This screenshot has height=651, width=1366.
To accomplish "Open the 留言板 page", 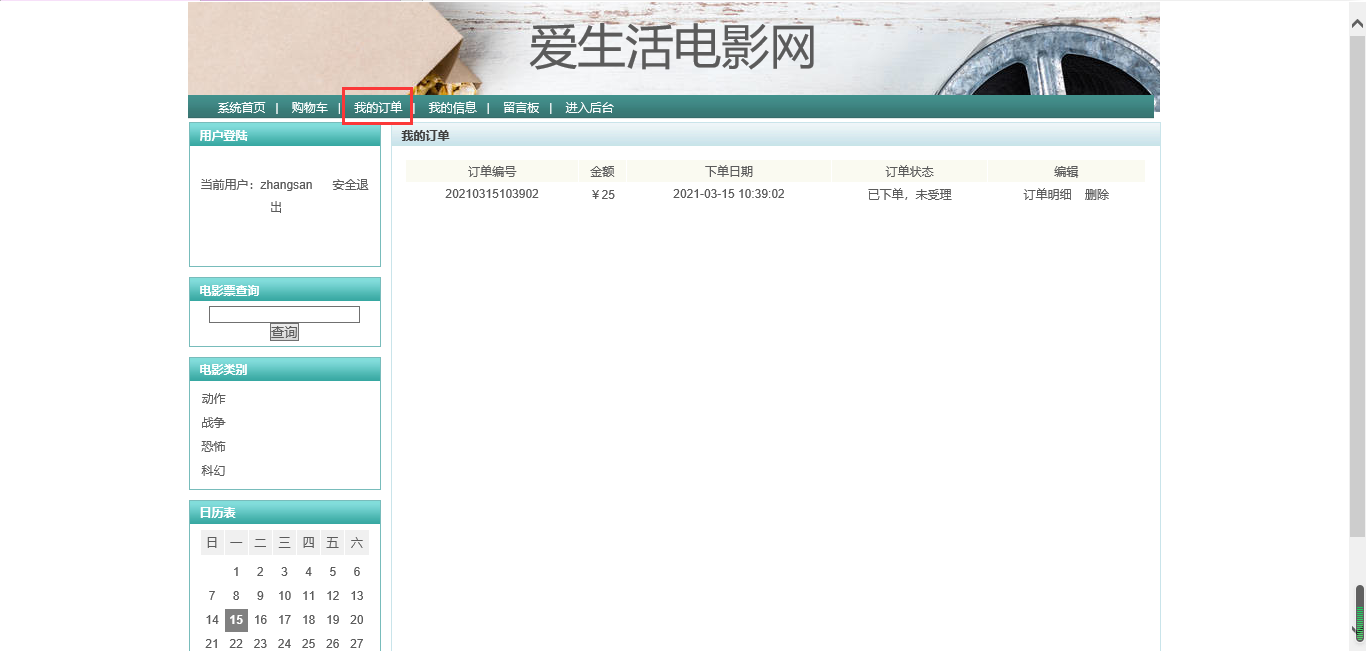I will [521, 108].
